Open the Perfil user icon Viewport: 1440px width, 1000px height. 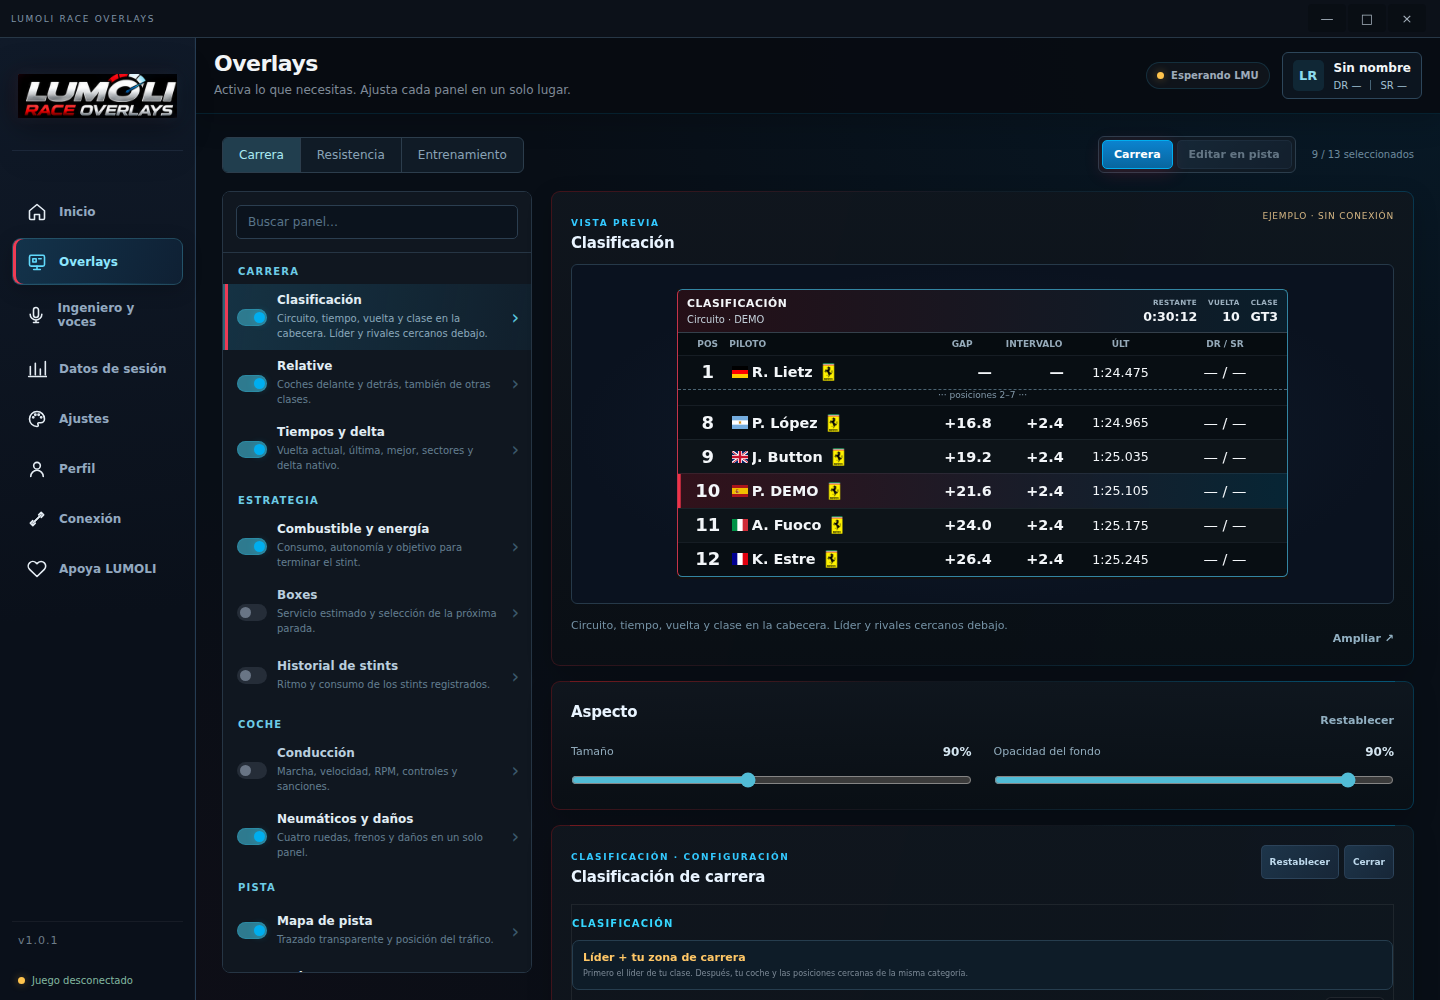(x=37, y=469)
